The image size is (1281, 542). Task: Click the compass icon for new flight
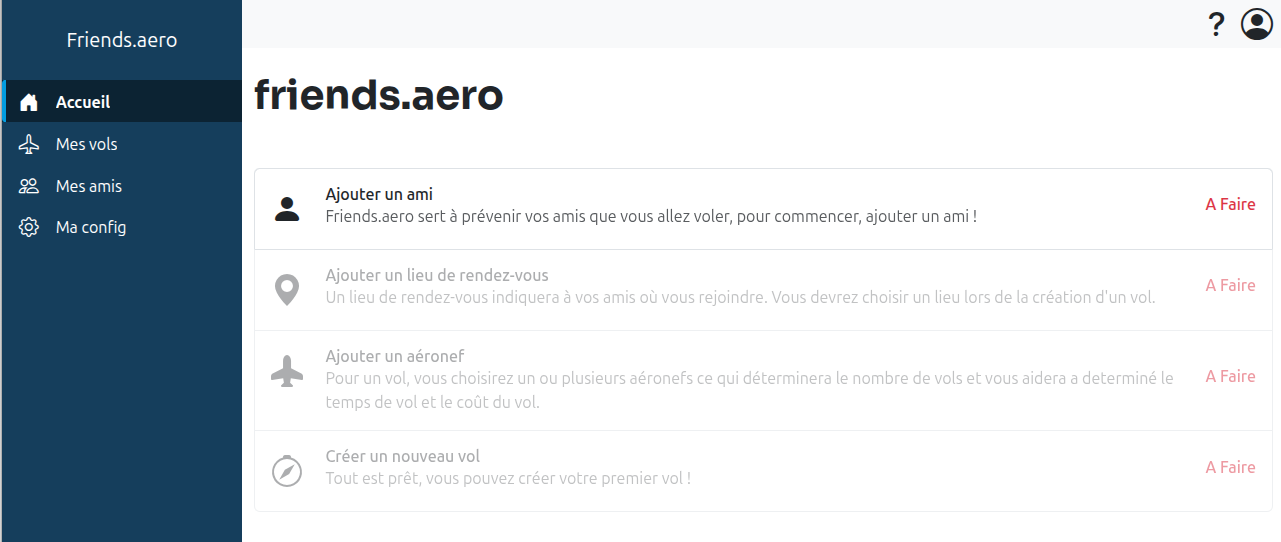coord(287,471)
